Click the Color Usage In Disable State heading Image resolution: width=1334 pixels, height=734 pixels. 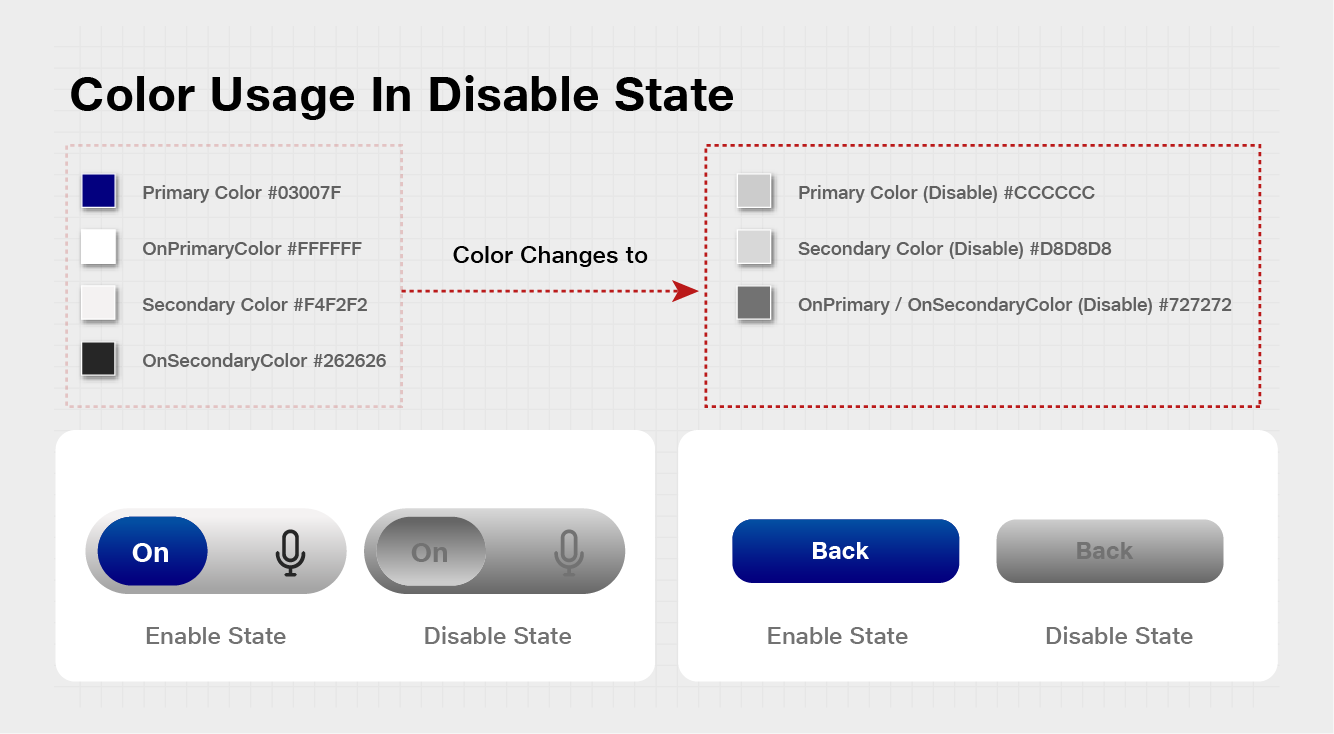pyautogui.click(x=402, y=95)
